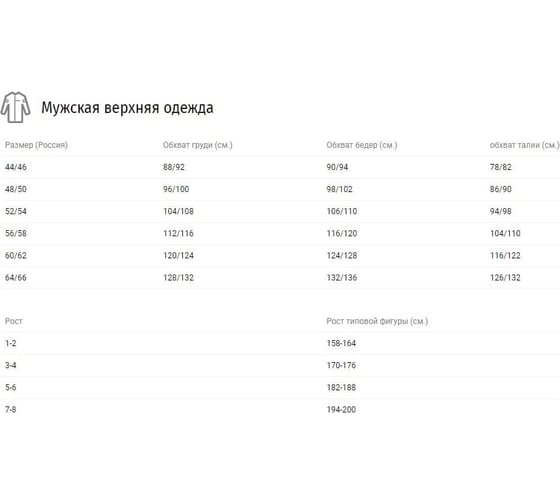Click chest value '128/132'
Image resolution: width=560 pixels, height=504 pixels.
pyautogui.click(x=179, y=278)
